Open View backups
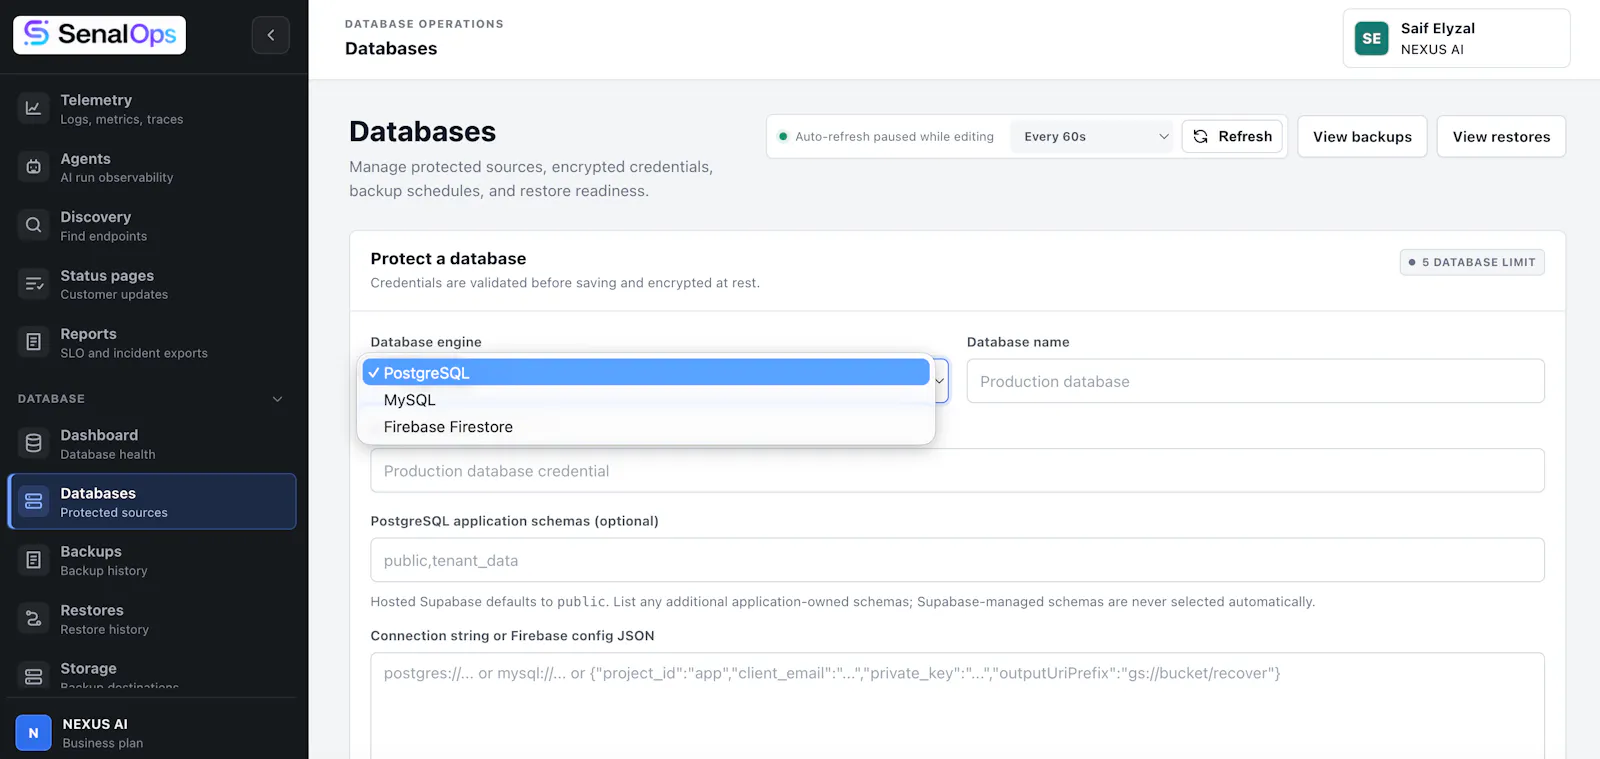 (1362, 136)
